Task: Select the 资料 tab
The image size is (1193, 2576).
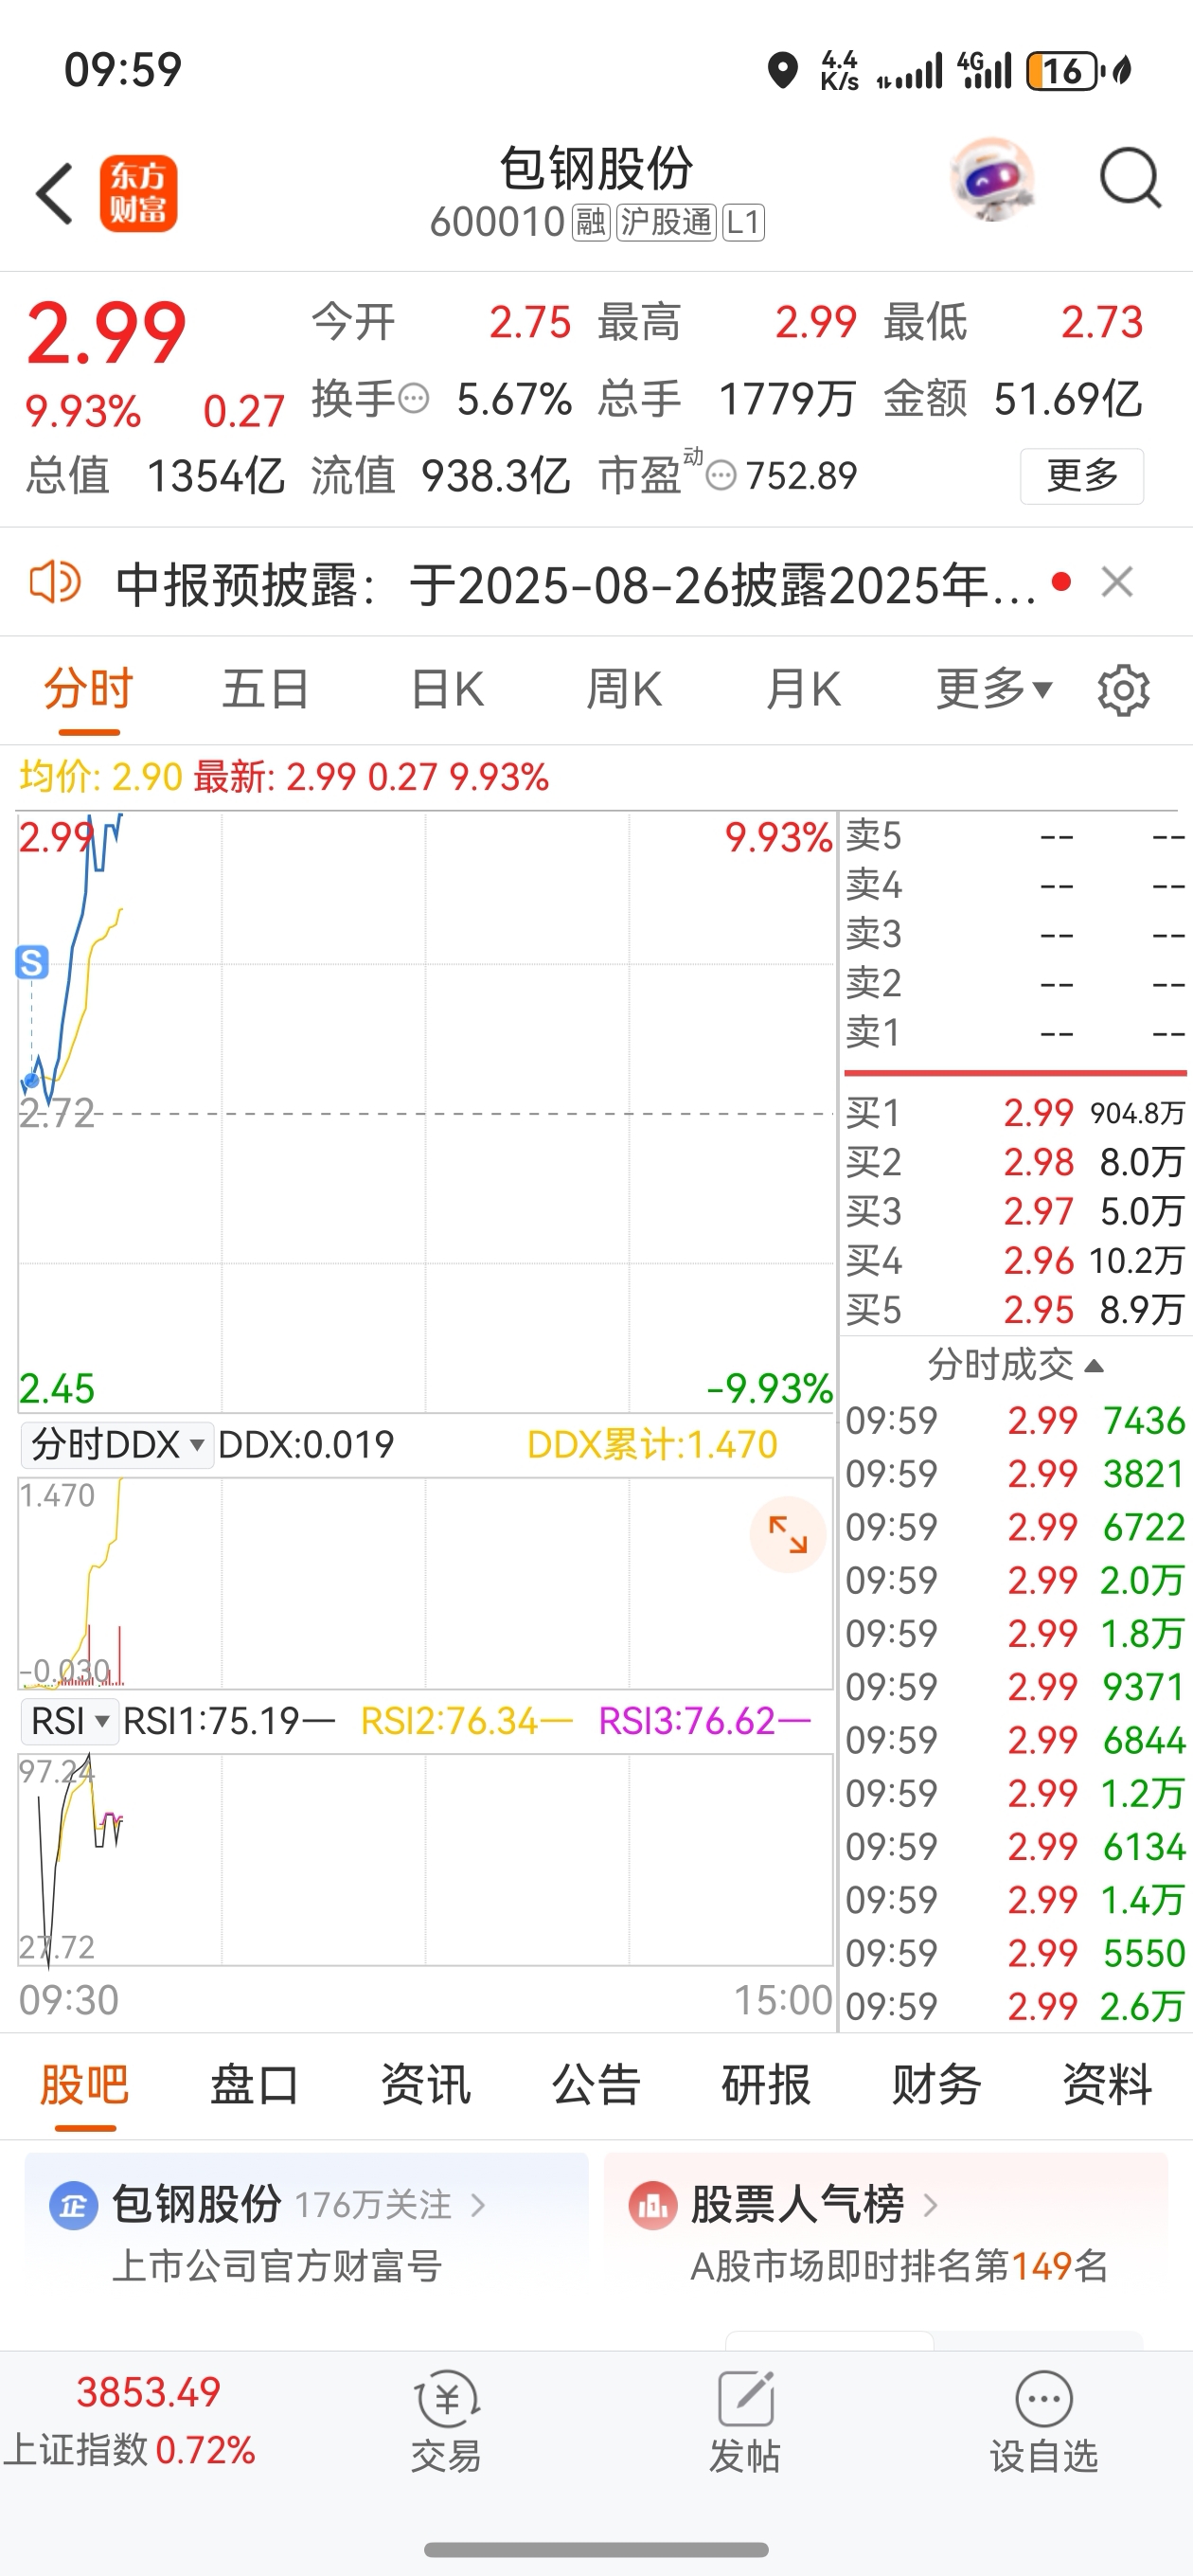Action: (x=1107, y=2085)
